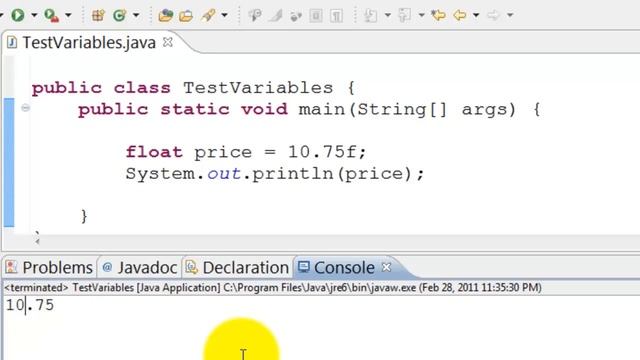Click the greyed Forward arrow icon
Screen dimensions: 640x360
pyautogui.click(x=493, y=16)
